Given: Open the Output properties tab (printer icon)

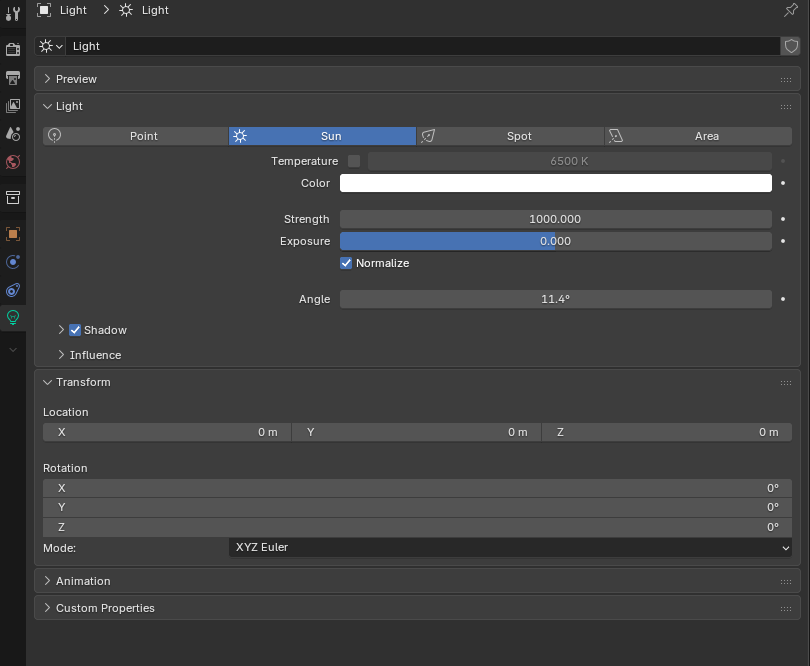Looking at the screenshot, I should (x=13, y=78).
